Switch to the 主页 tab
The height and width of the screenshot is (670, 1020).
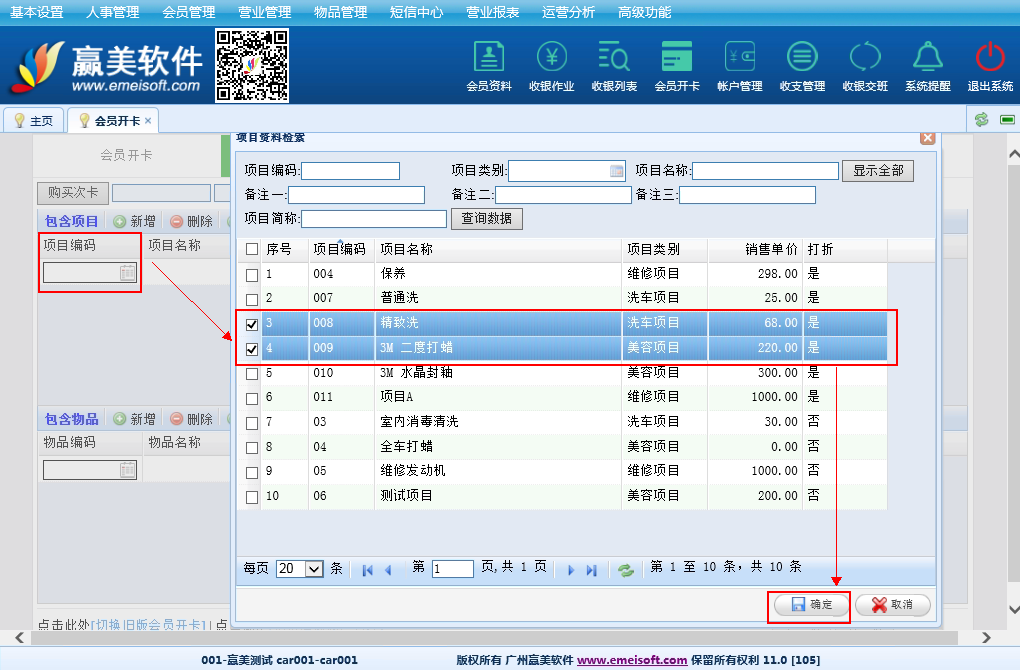(33, 121)
